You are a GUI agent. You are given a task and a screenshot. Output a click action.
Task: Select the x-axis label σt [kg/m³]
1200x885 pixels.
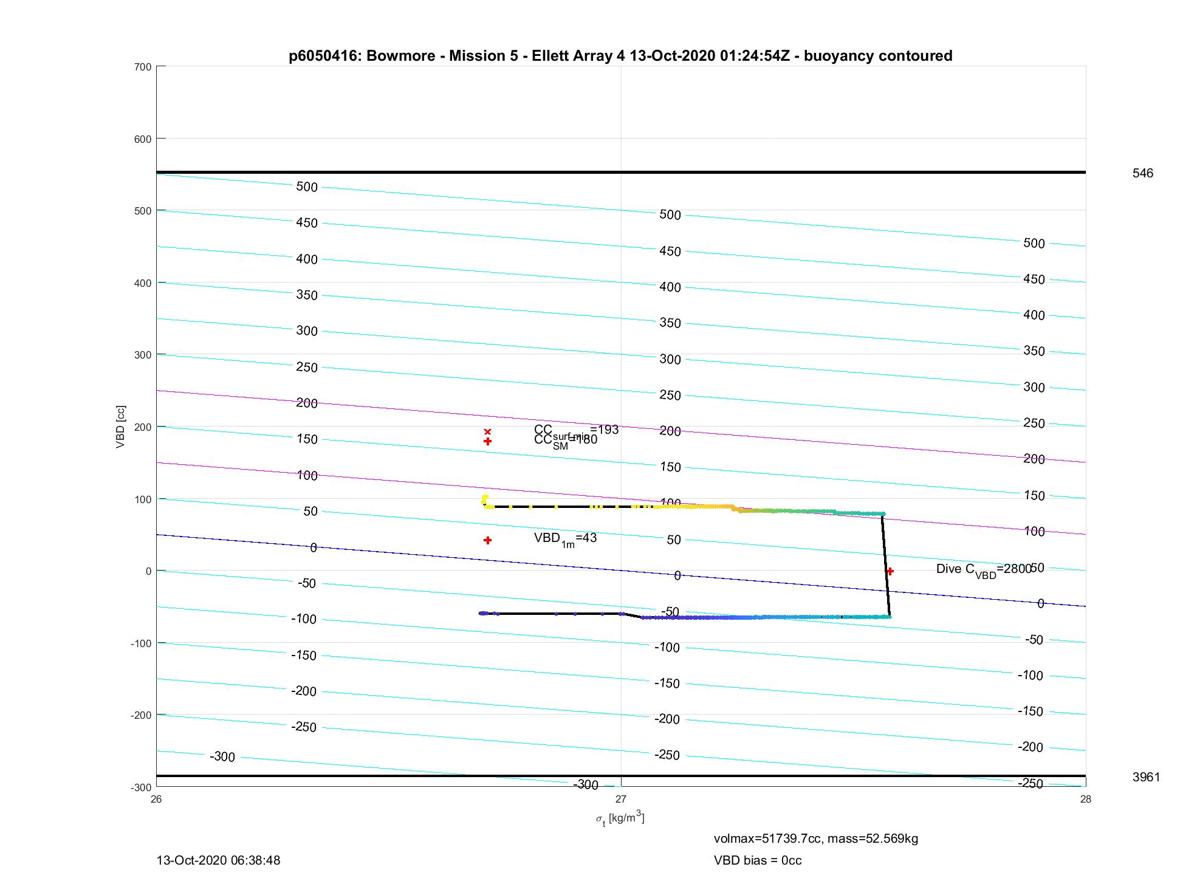[x=620, y=819]
